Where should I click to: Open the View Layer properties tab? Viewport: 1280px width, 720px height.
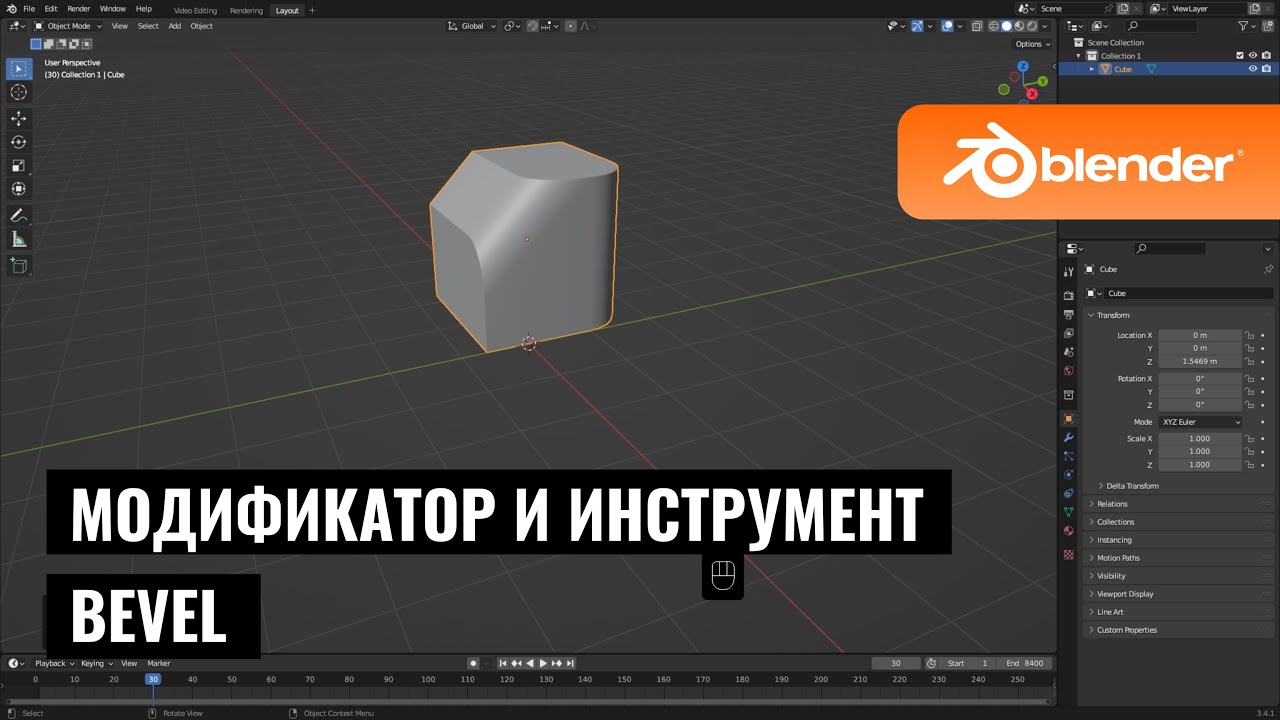(x=1068, y=333)
